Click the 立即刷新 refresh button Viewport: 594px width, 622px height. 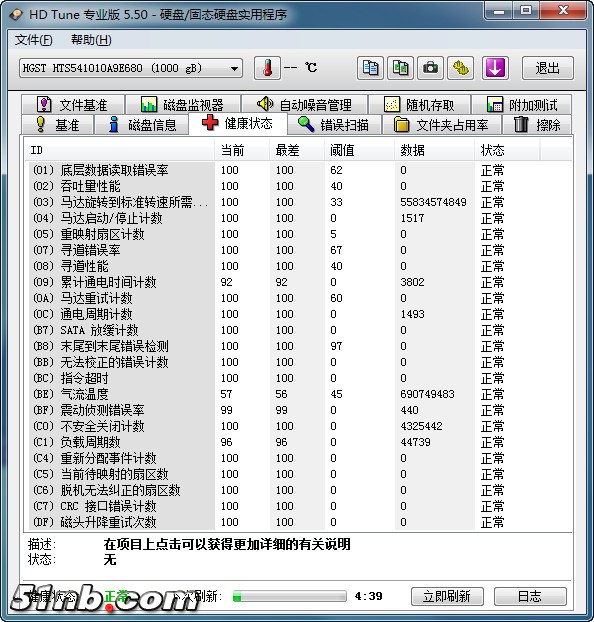point(447,596)
